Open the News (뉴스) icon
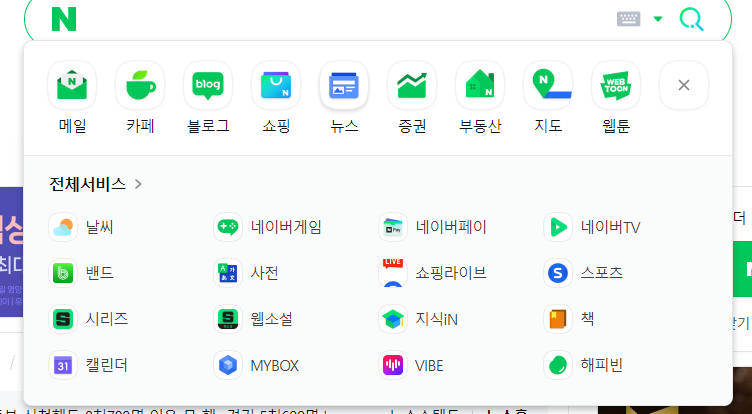The image size is (752, 414). (x=344, y=85)
